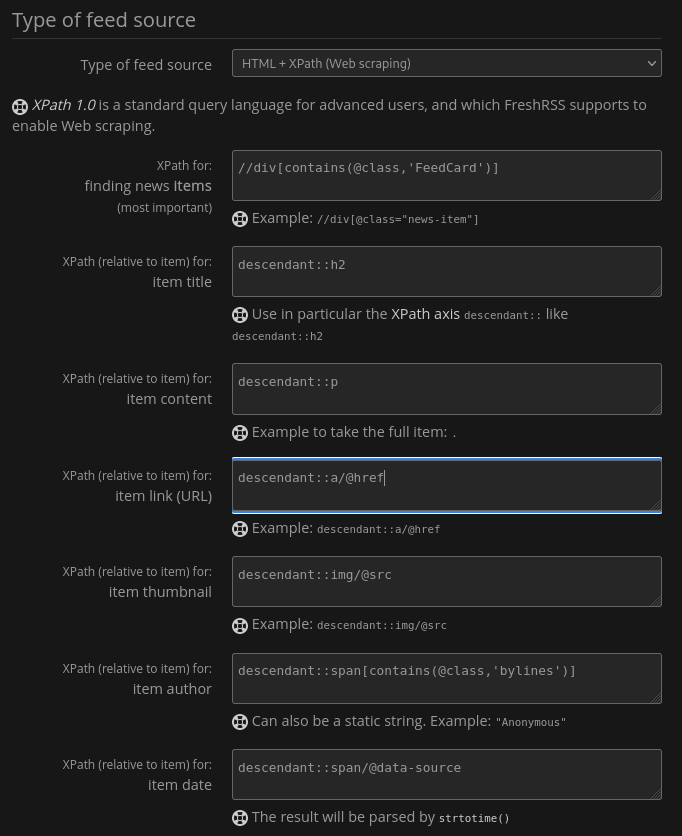Click the item link (URL) XPath field

446,485
